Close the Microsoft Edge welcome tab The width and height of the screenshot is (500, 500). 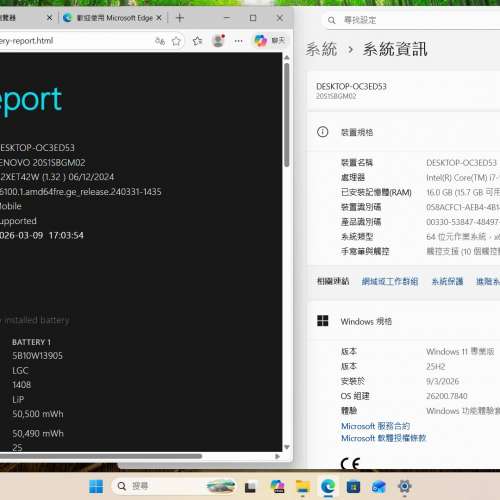[x=159, y=18]
